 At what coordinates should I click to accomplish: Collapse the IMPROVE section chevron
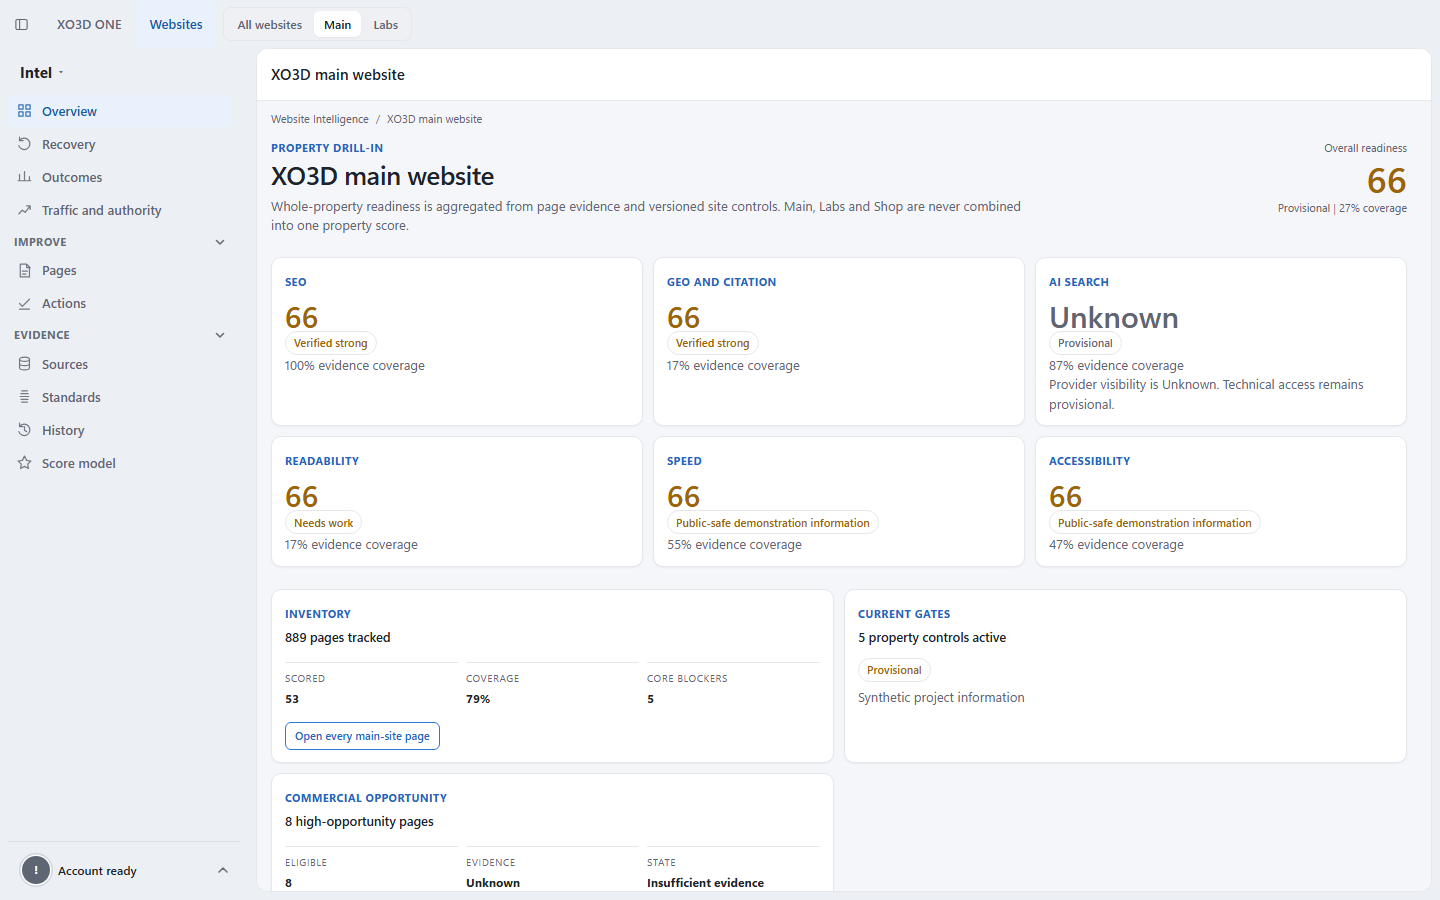(220, 242)
